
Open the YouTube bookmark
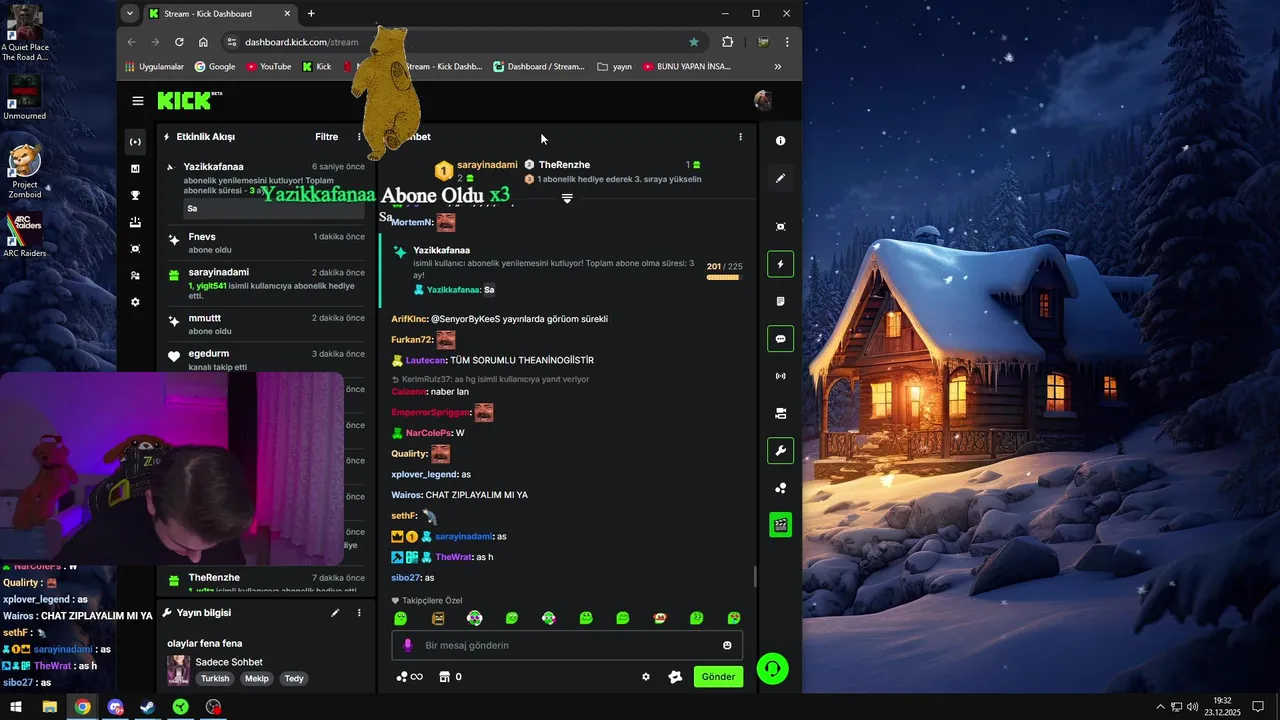tap(268, 67)
